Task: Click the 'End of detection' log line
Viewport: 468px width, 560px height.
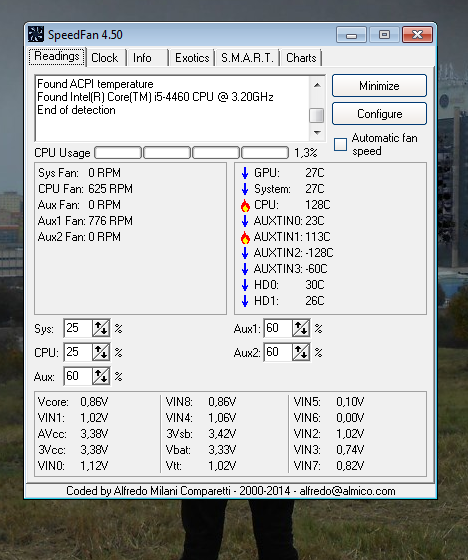Action: (x=76, y=110)
